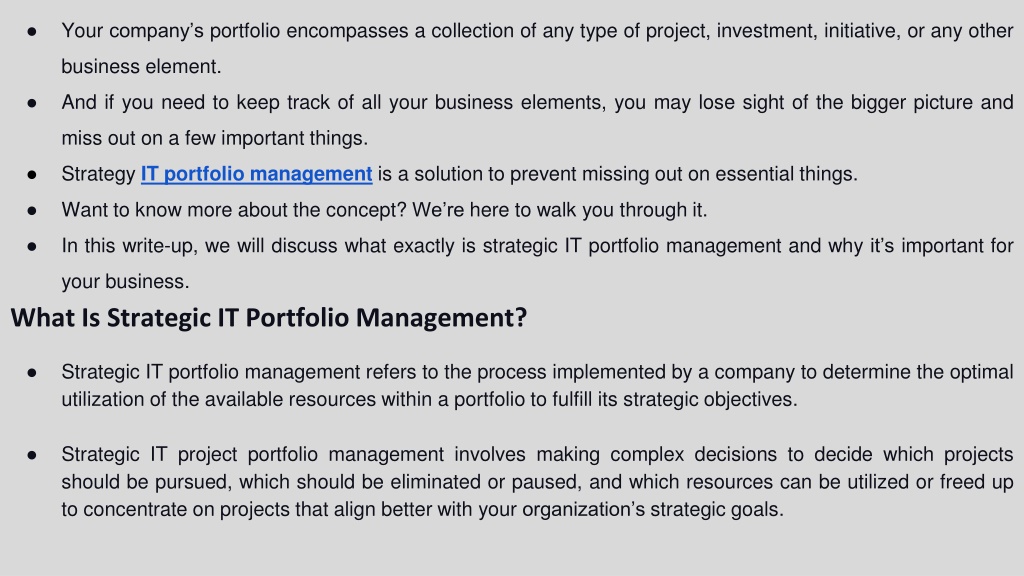The image size is (1024, 576).
Task: Click the bullet marker beside 'Strategic IT project portfolio'
Action: [x=32, y=455]
